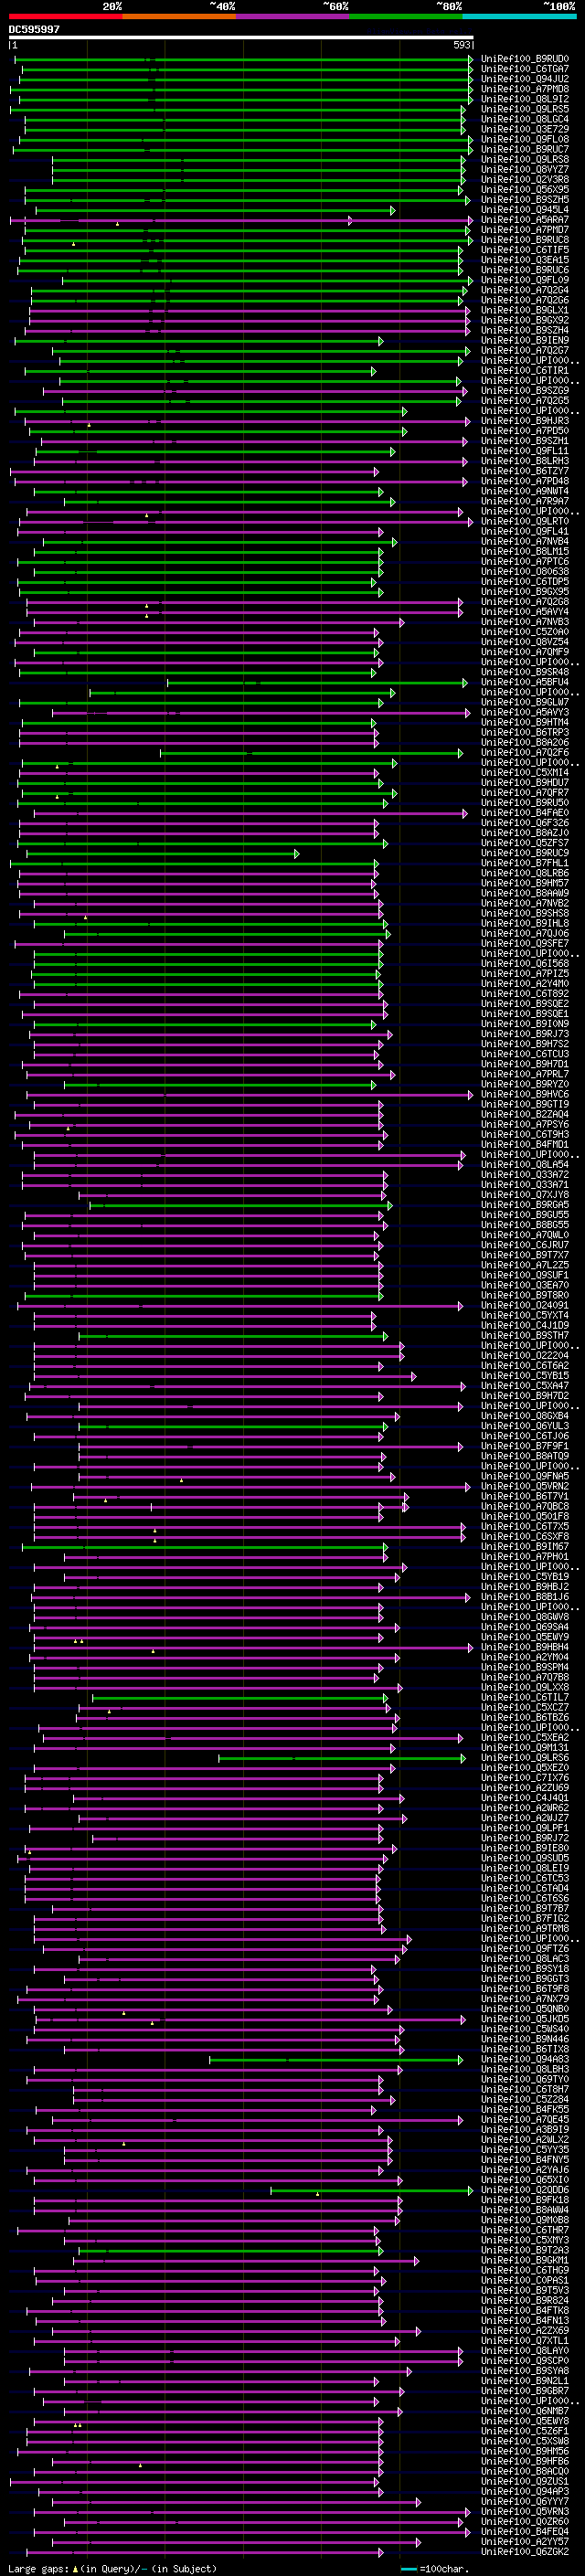Select hit label UniRef100_Q9FL08
This screenshot has width=585, height=2576.
(525, 139)
